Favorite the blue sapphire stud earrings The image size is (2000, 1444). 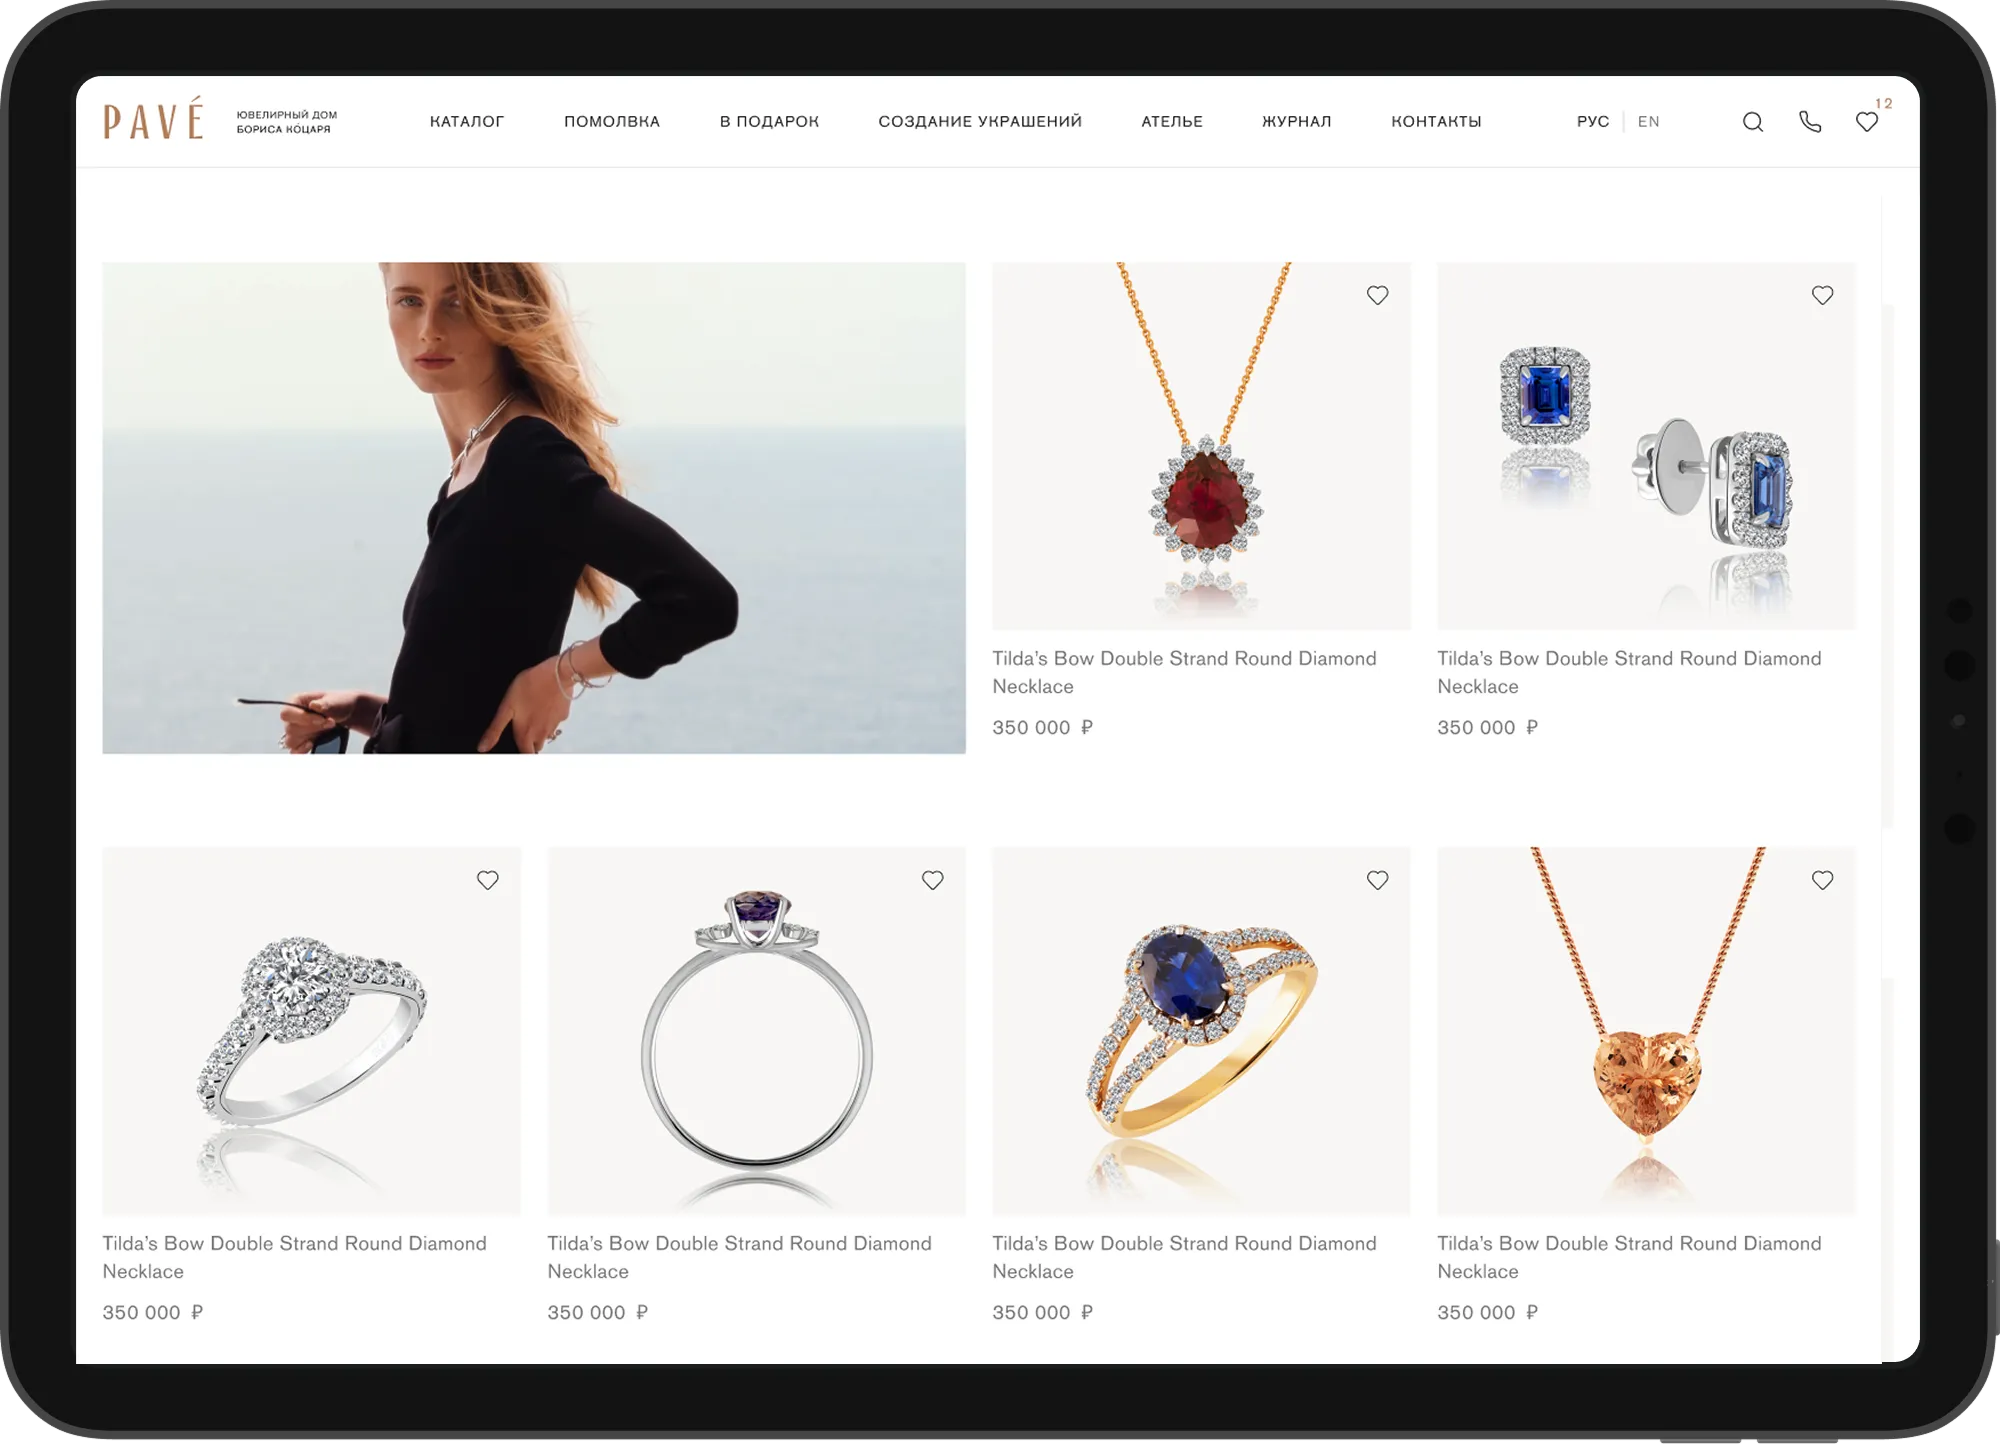1822,295
